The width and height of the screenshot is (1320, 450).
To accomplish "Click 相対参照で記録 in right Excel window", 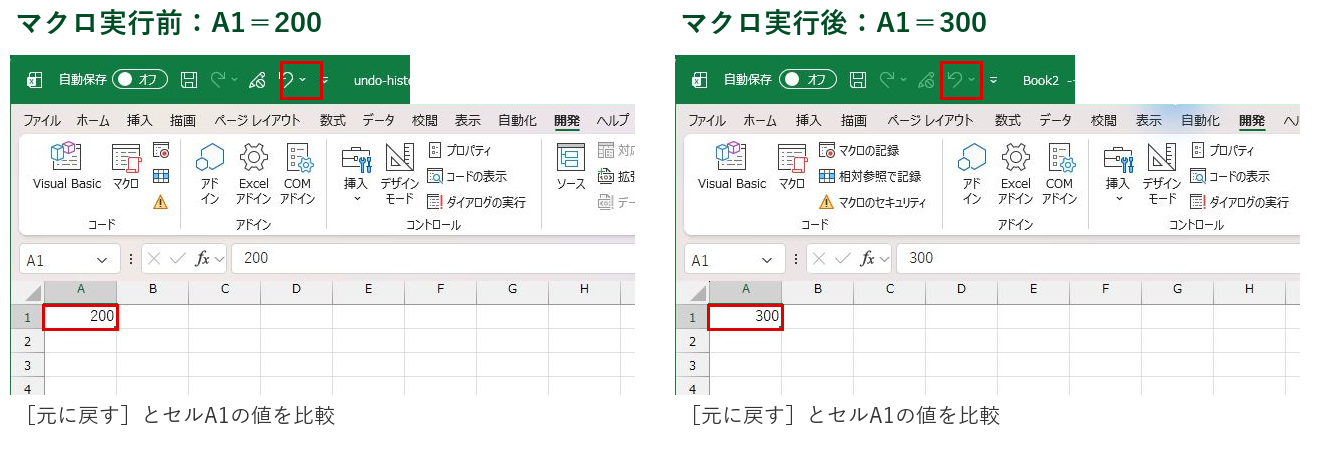I will (x=869, y=176).
